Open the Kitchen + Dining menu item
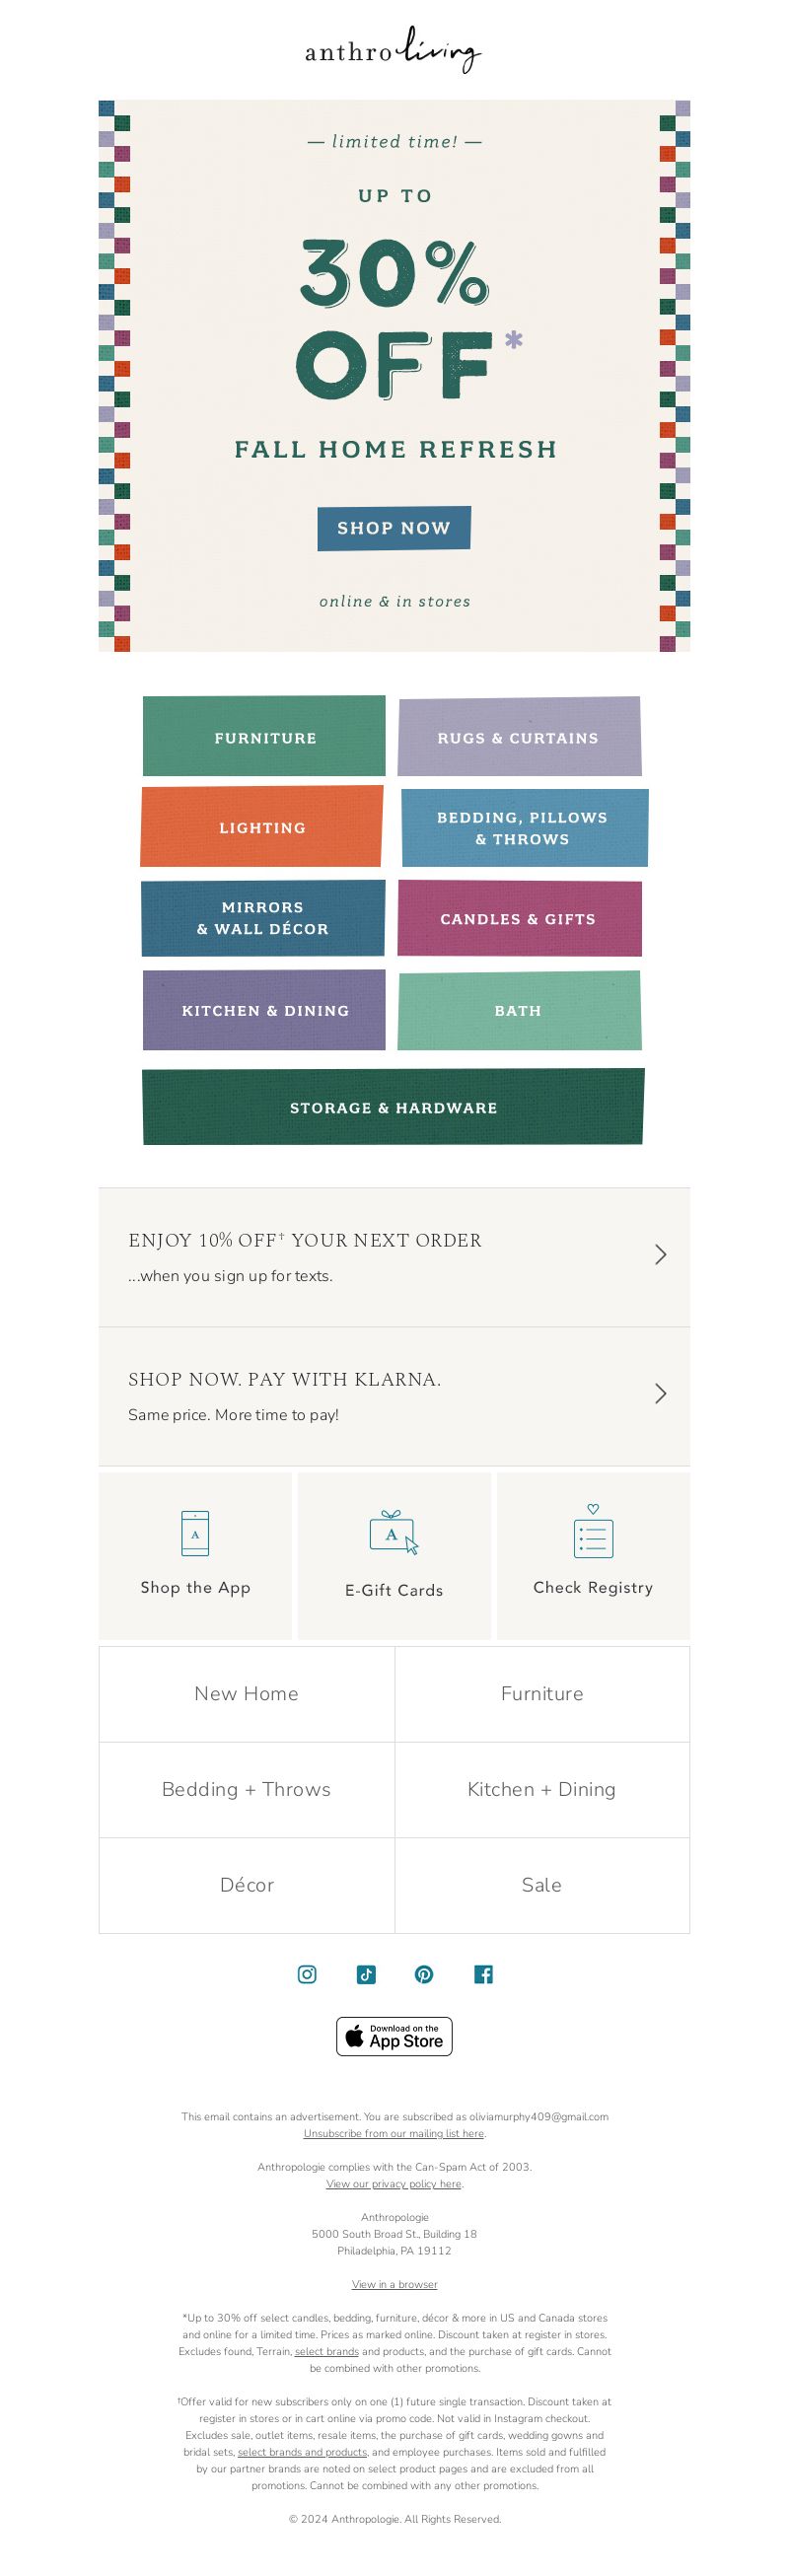This screenshot has width=789, height=2576. point(542,1790)
